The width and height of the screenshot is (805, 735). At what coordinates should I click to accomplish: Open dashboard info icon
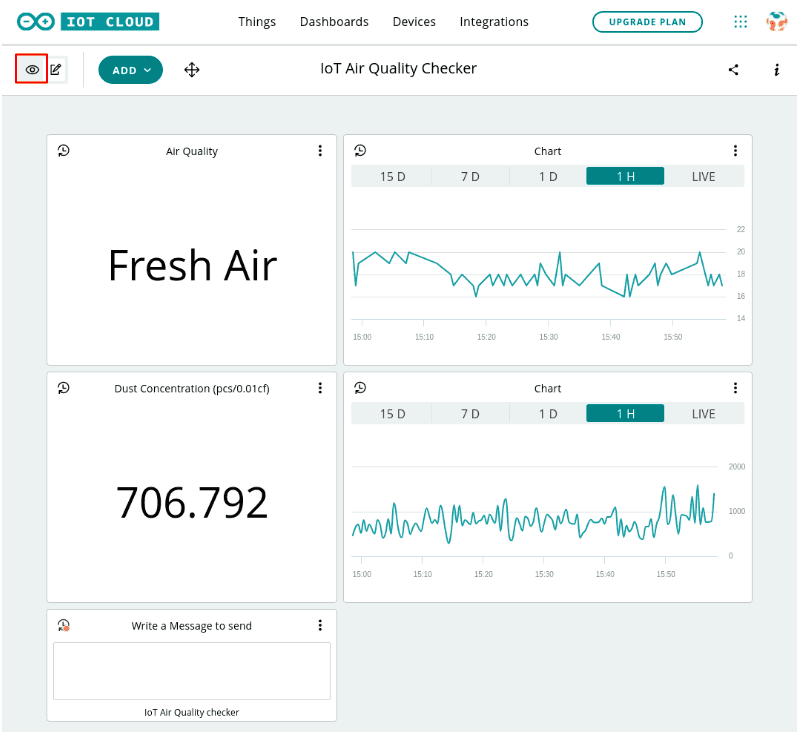777,70
